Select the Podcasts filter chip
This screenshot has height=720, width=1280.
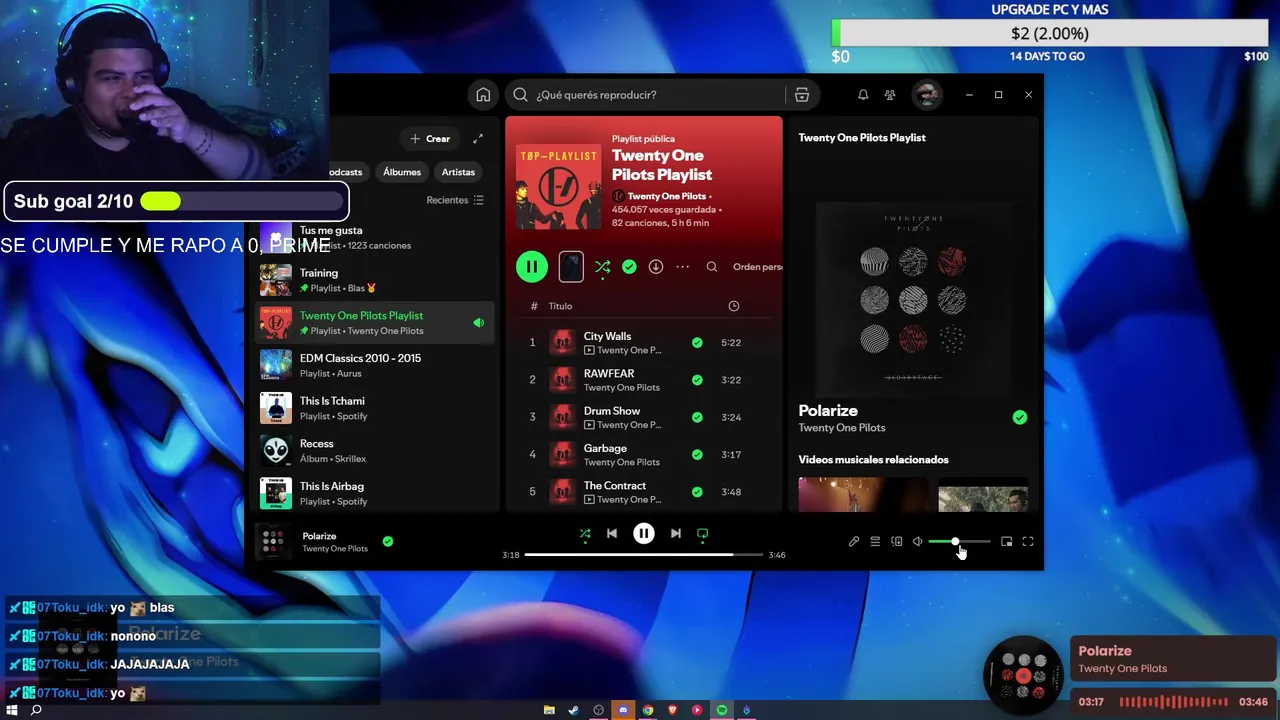(347, 172)
